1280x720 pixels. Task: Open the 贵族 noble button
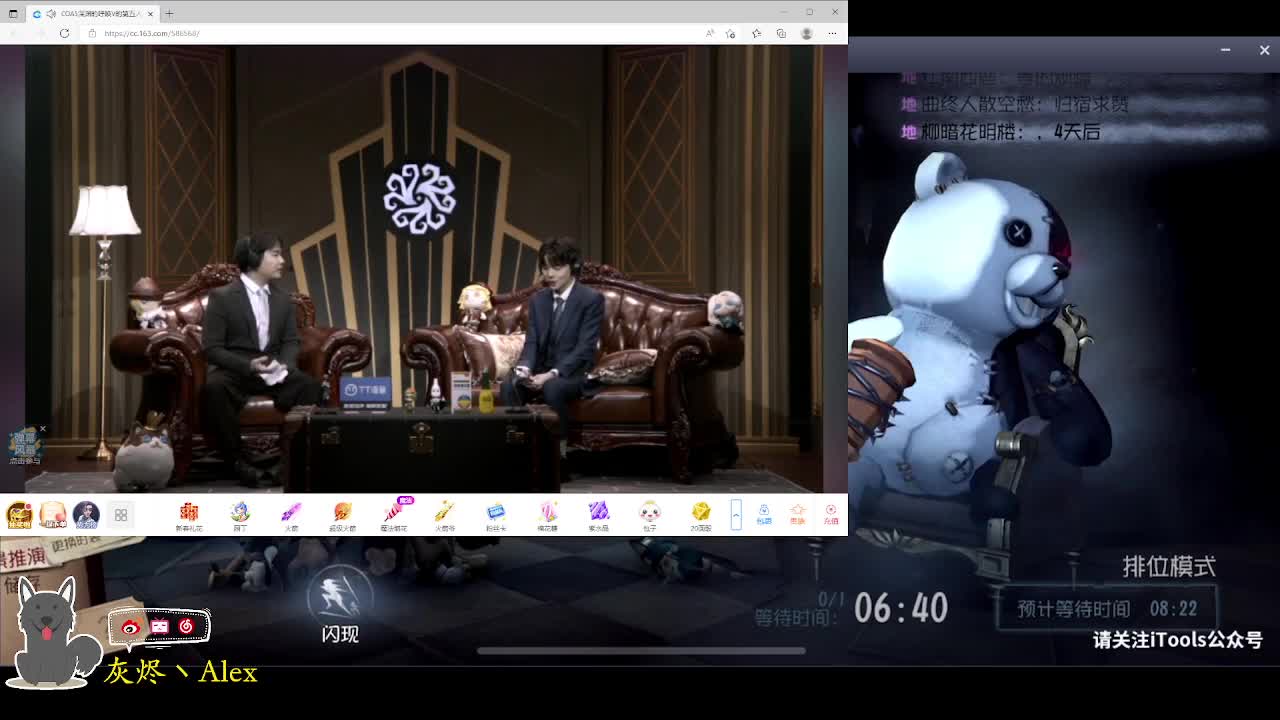797,514
